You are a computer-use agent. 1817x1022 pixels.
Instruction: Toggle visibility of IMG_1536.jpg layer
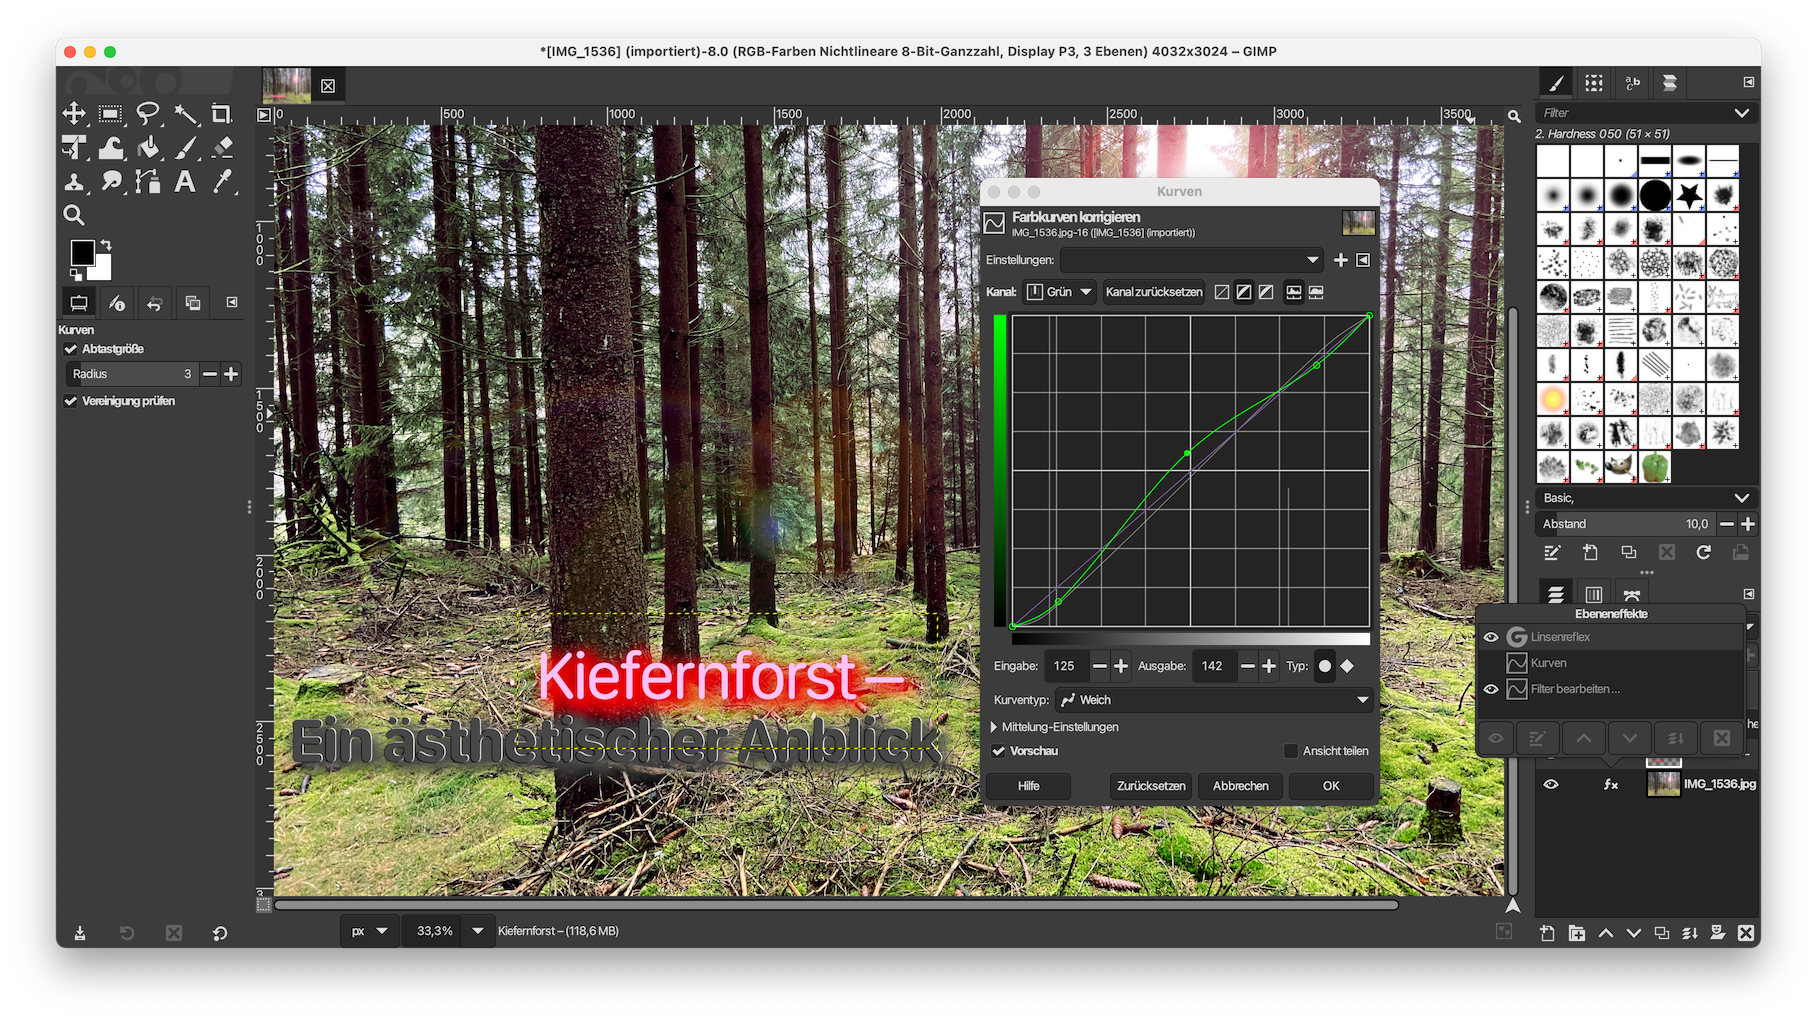[x=1551, y=785]
